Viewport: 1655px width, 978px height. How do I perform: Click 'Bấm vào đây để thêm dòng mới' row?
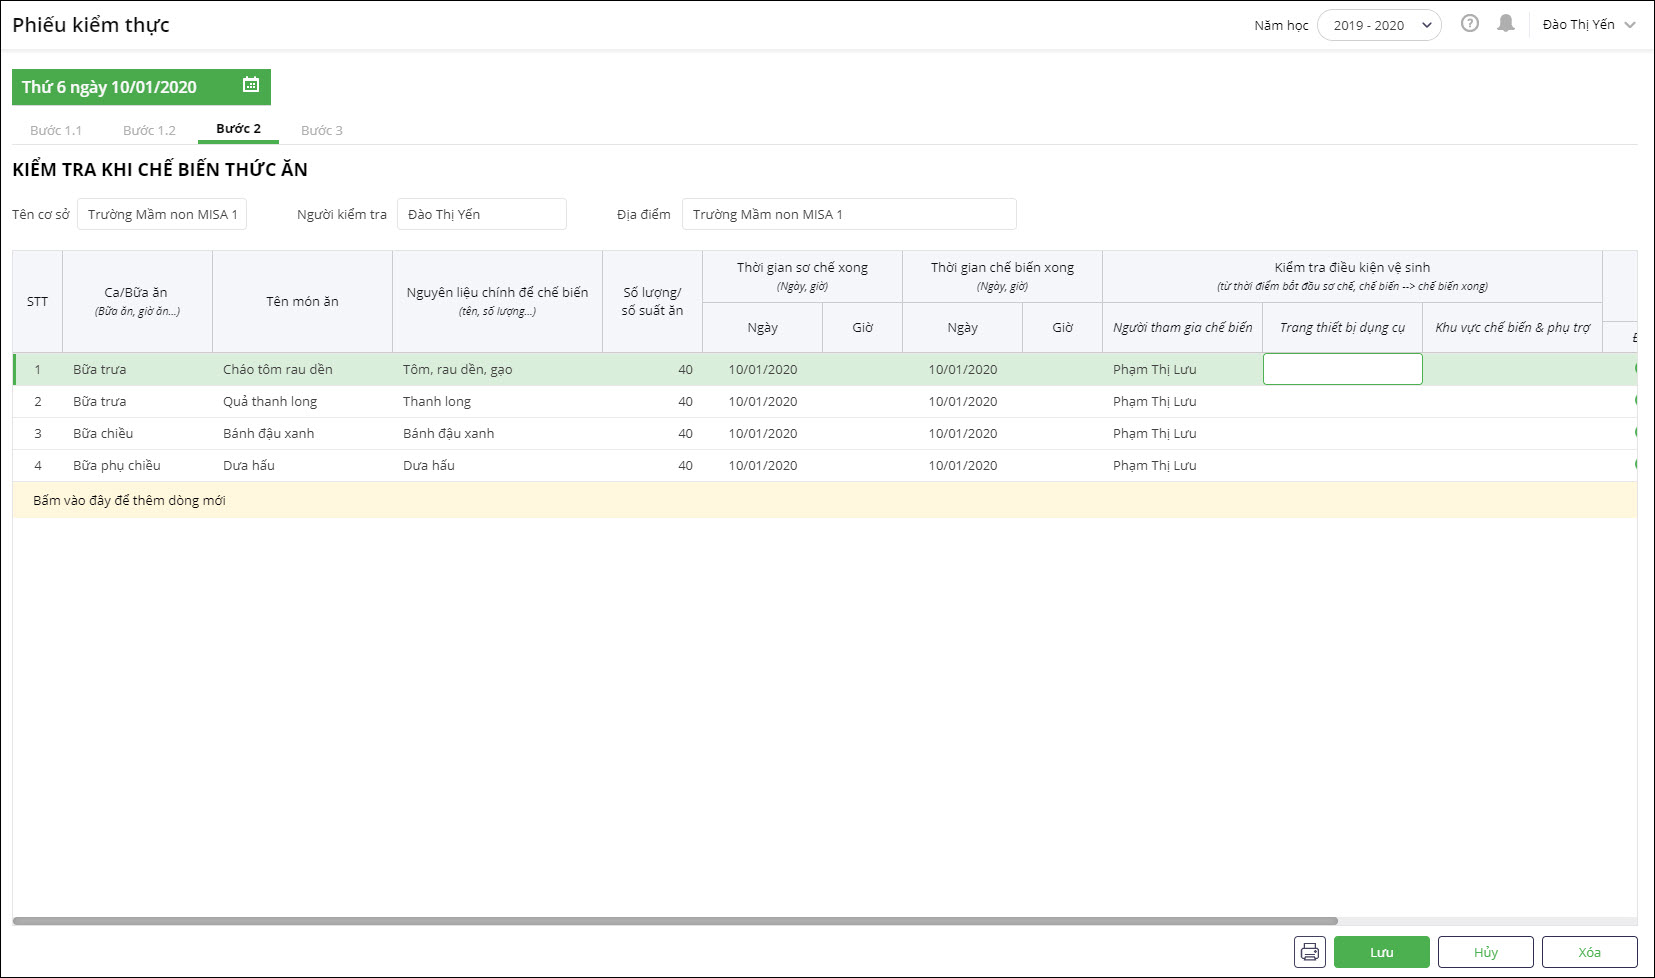(130, 500)
